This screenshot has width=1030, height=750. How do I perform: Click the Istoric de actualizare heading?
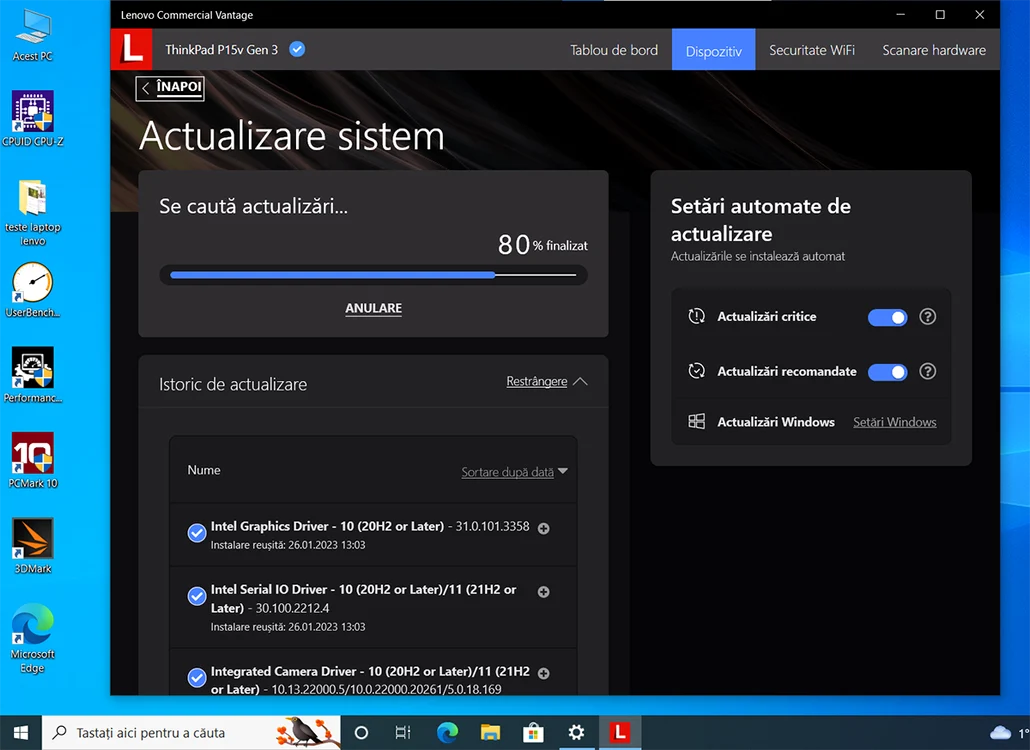coord(233,384)
